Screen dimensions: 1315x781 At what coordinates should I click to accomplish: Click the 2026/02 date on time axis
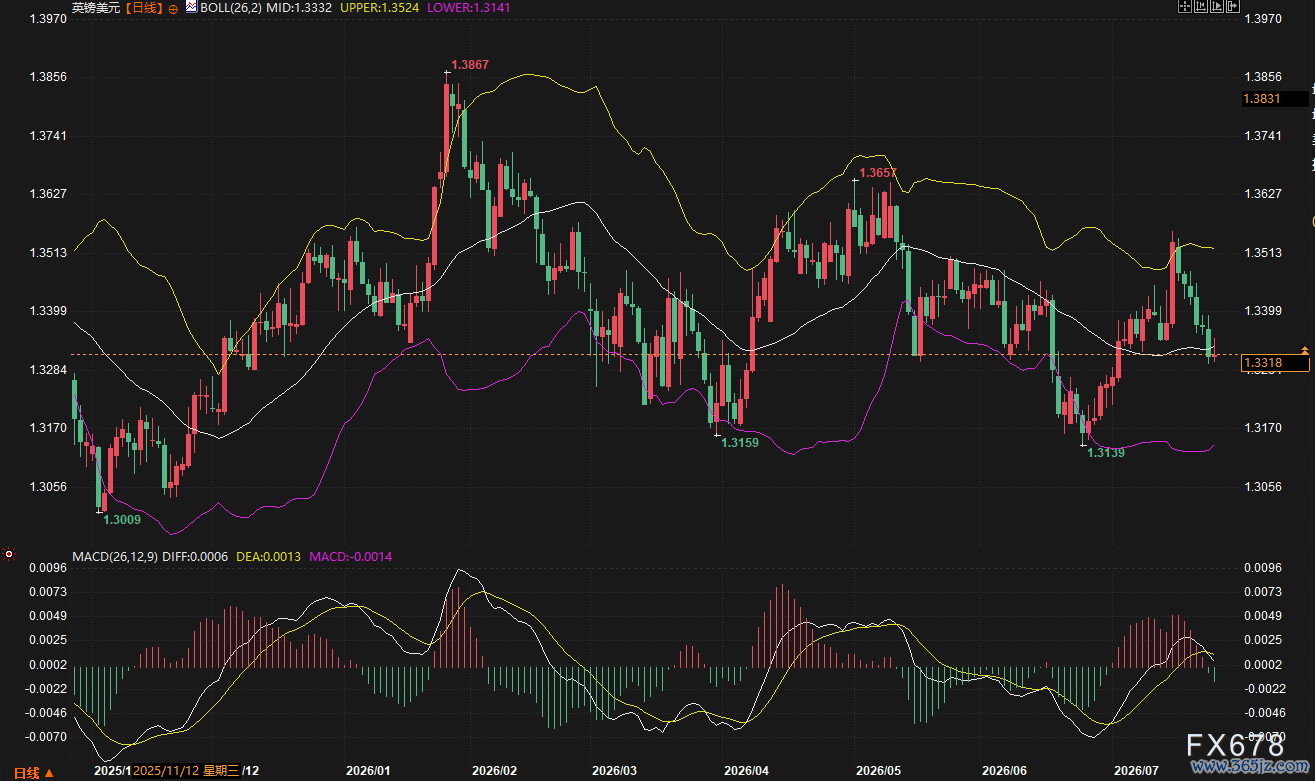(493, 771)
